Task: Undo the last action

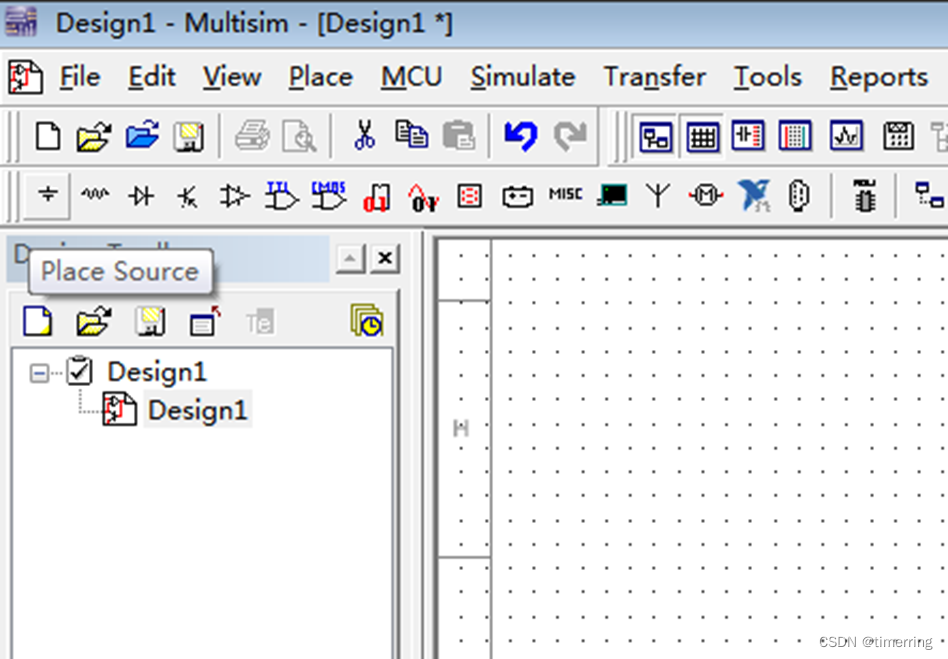Action: tap(521, 135)
